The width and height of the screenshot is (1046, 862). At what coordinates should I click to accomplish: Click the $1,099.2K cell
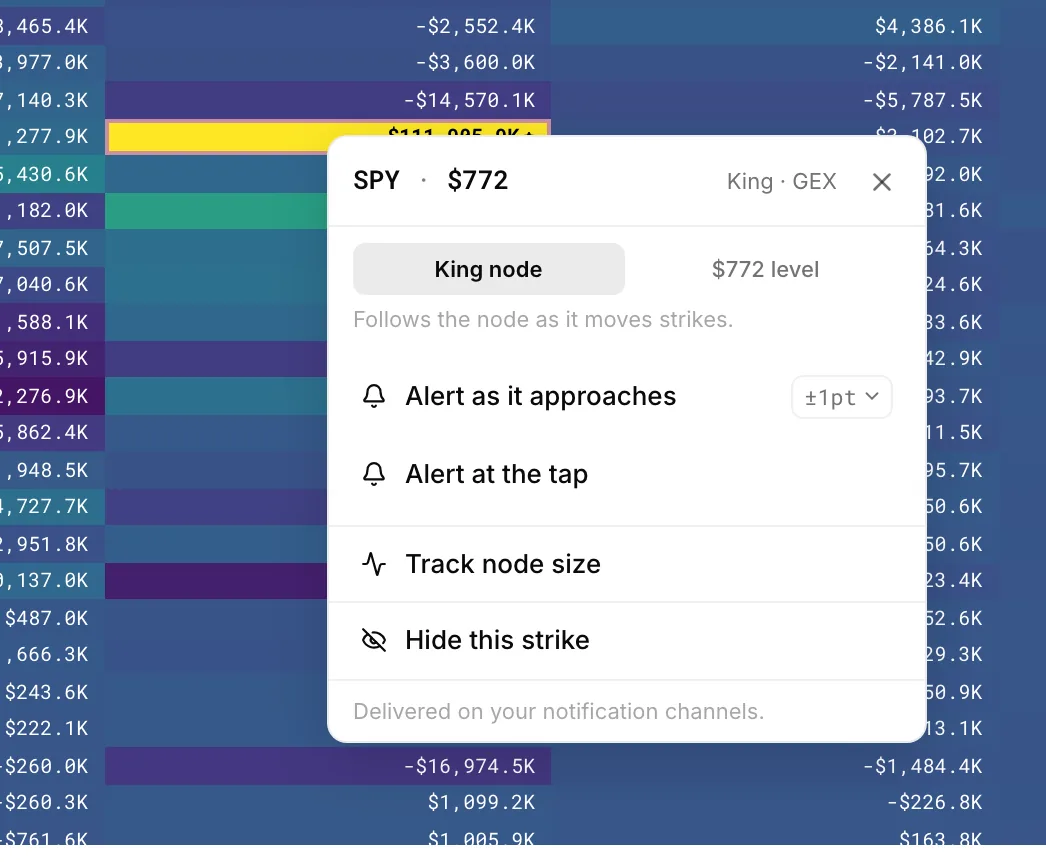coord(328,803)
